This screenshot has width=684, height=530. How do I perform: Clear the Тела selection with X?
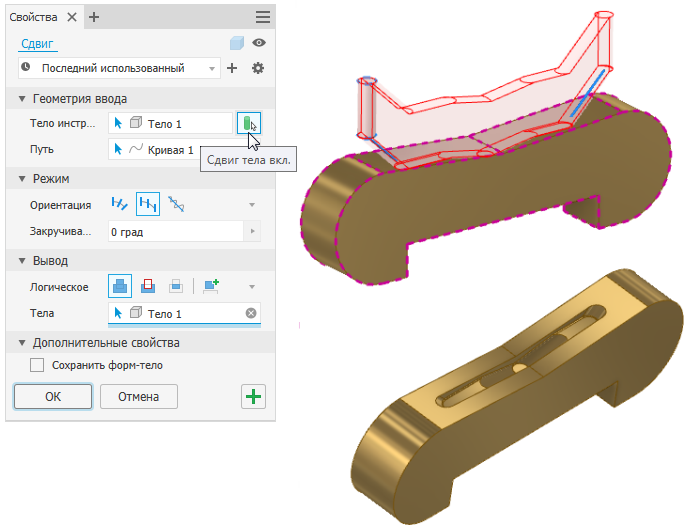[x=251, y=313]
